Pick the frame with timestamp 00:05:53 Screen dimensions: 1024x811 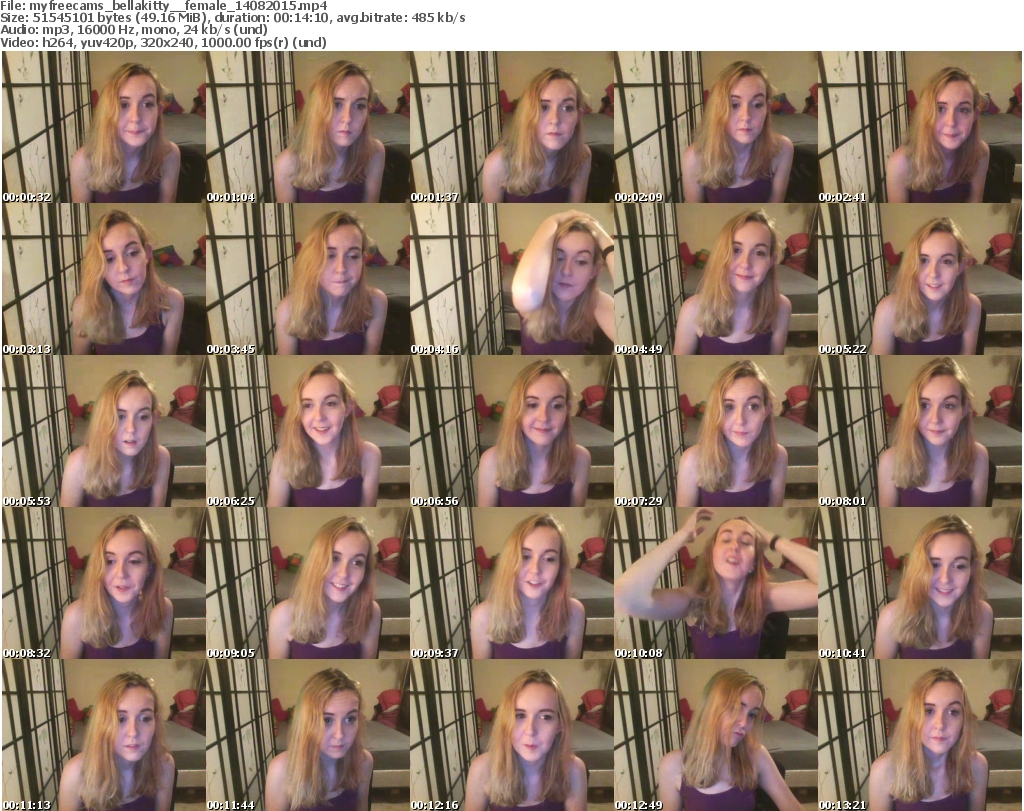tap(104, 432)
